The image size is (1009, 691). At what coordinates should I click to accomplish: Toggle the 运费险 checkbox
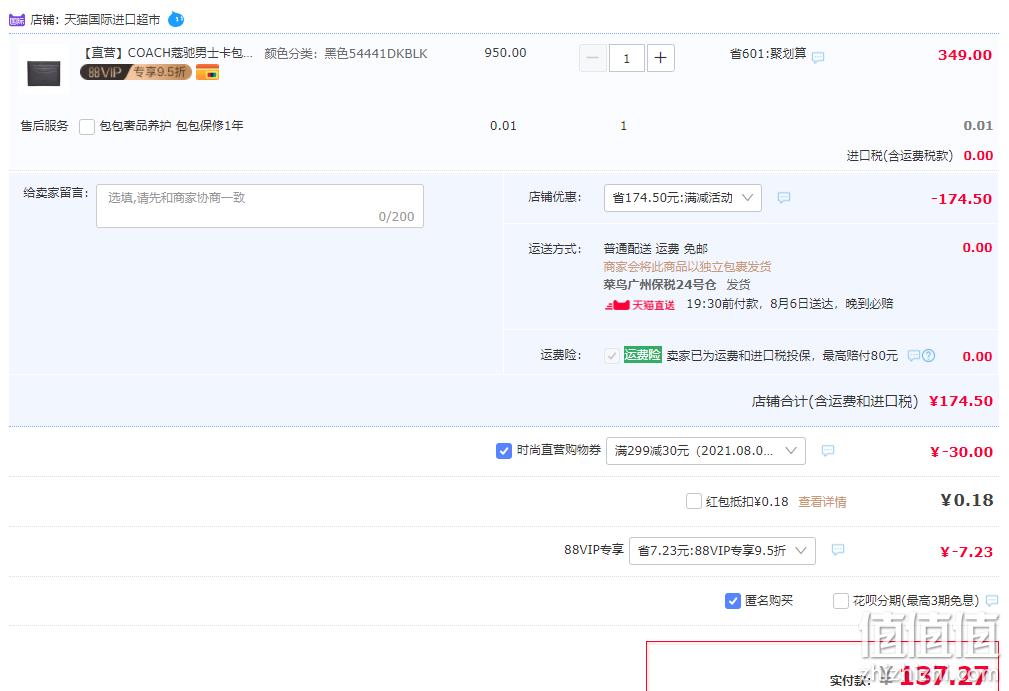click(612, 355)
